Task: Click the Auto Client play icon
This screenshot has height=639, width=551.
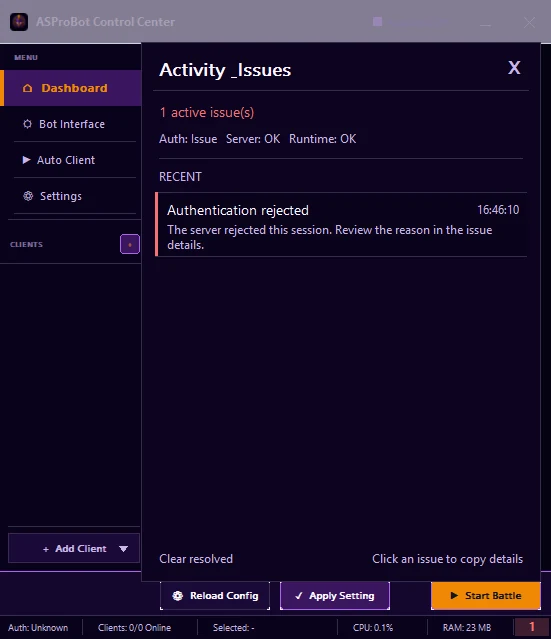Action: (26, 160)
